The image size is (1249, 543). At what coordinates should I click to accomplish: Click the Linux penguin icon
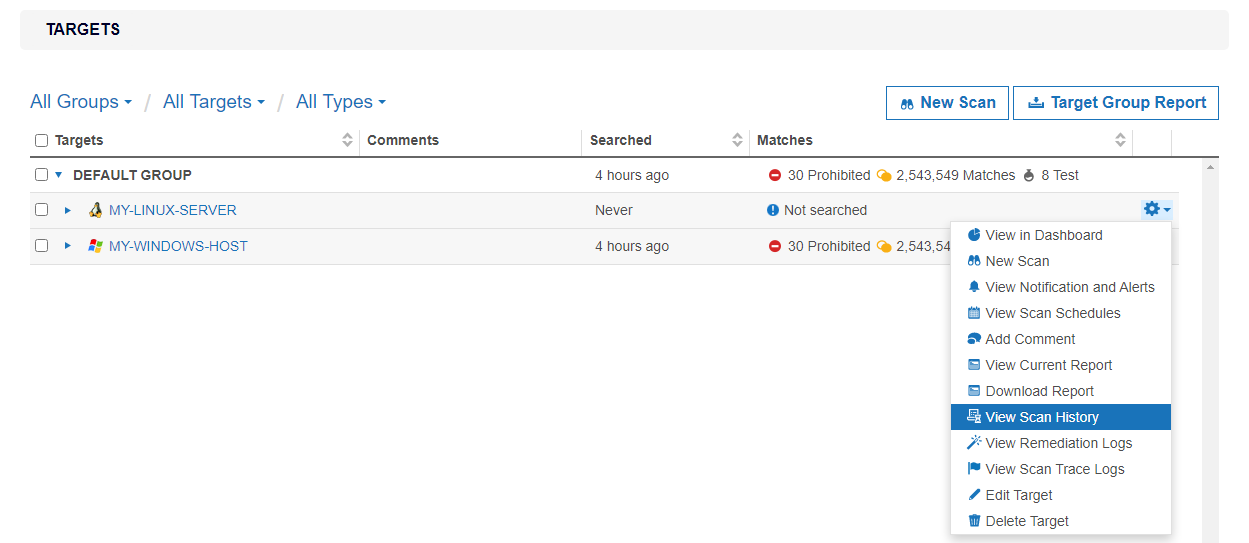click(x=96, y=210)
